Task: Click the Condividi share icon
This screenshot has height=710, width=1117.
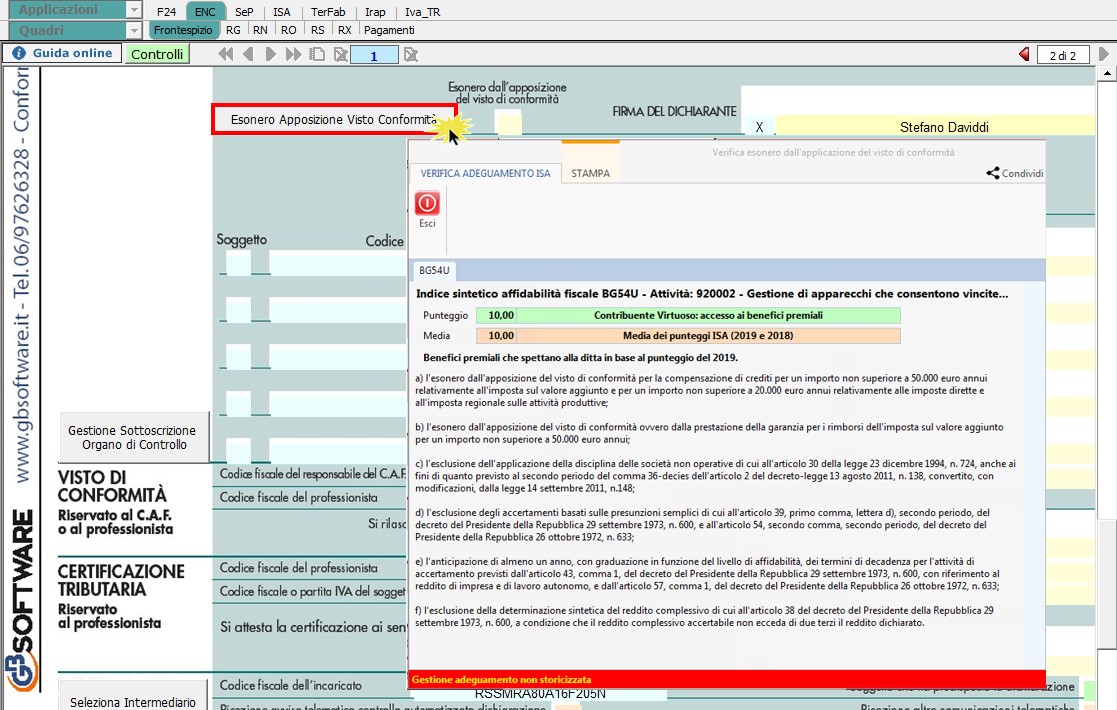Action: coord(992,173)
